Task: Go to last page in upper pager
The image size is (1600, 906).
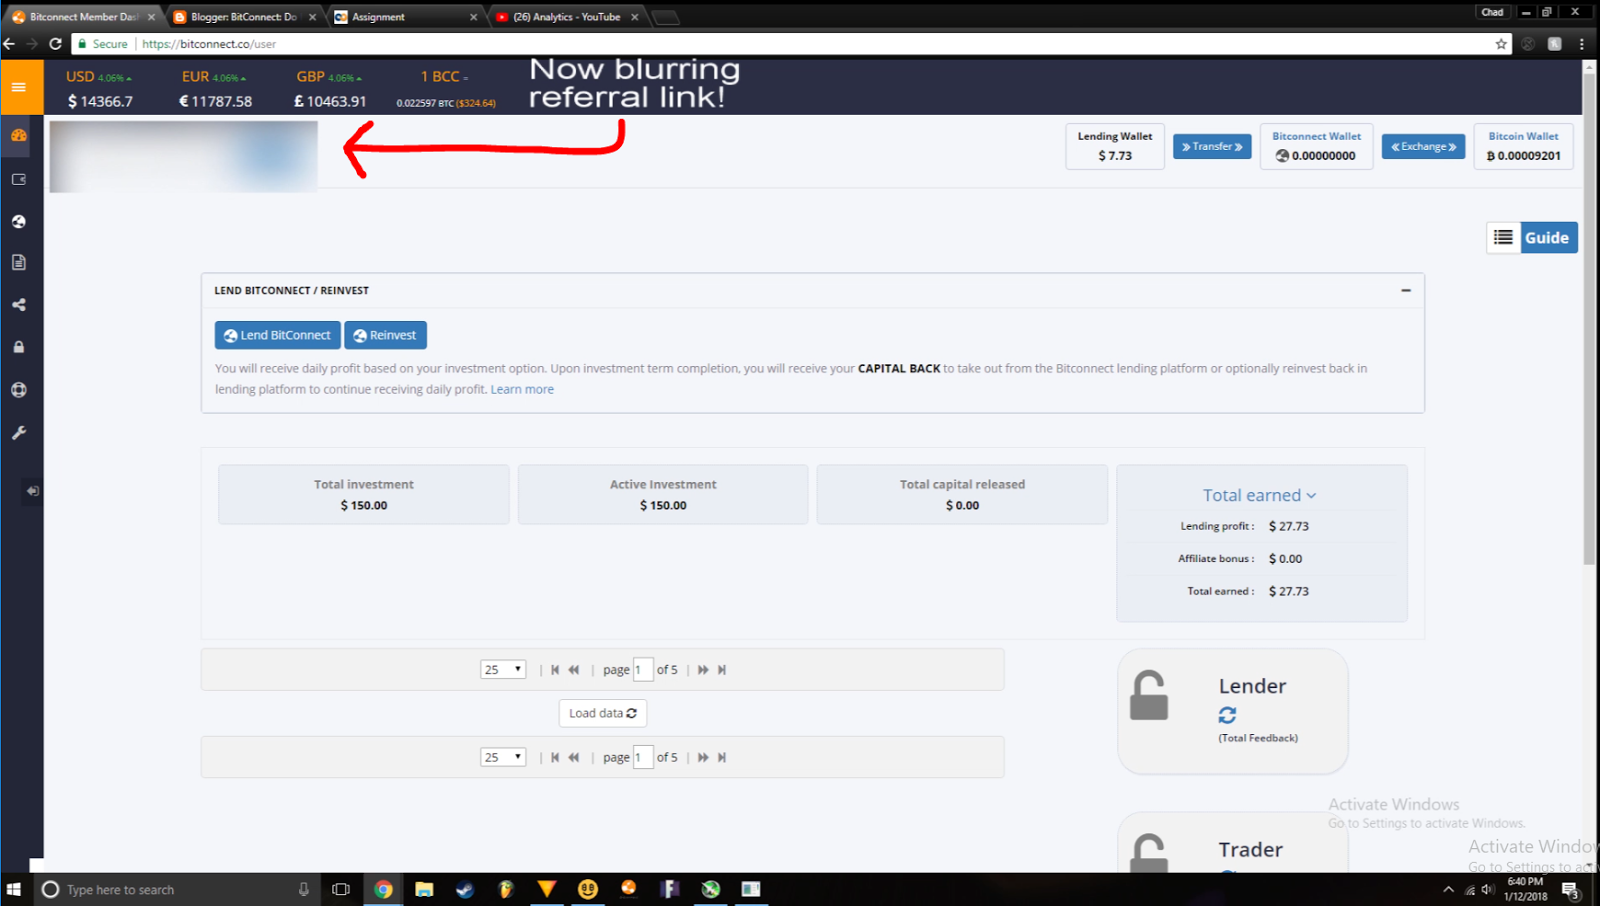Action: [722, 670]
